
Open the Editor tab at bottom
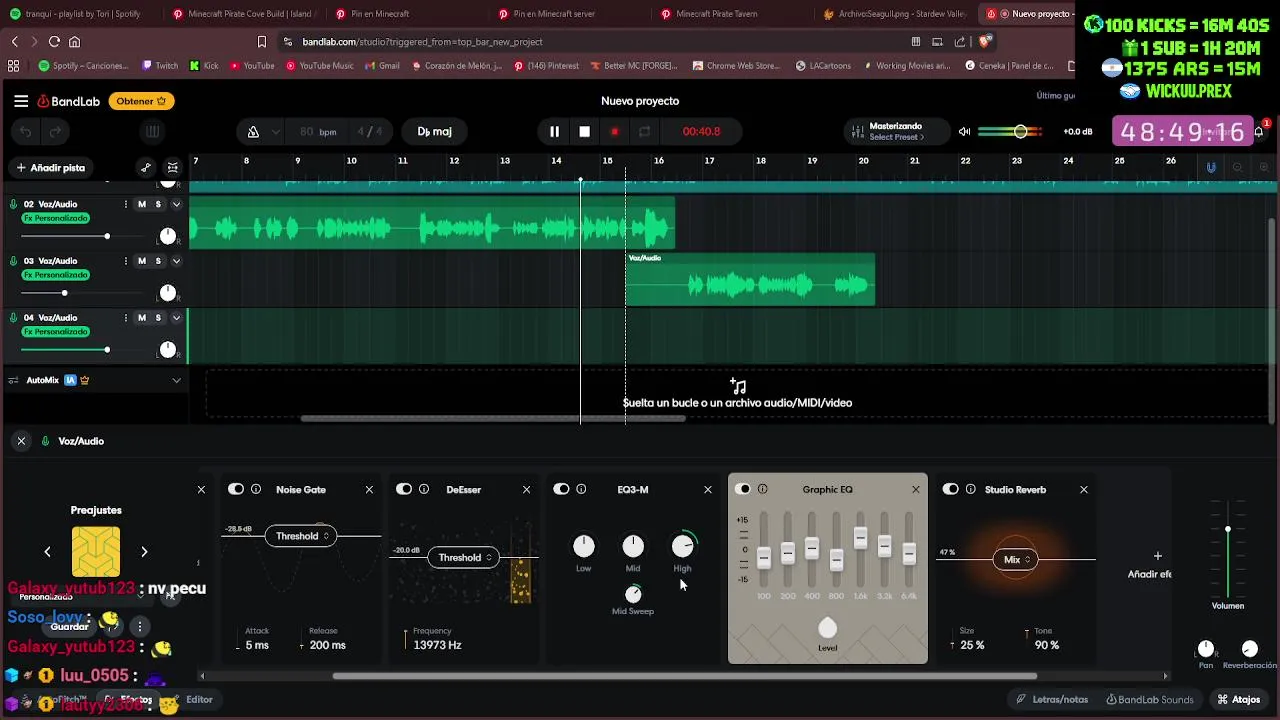click(199, 700)
